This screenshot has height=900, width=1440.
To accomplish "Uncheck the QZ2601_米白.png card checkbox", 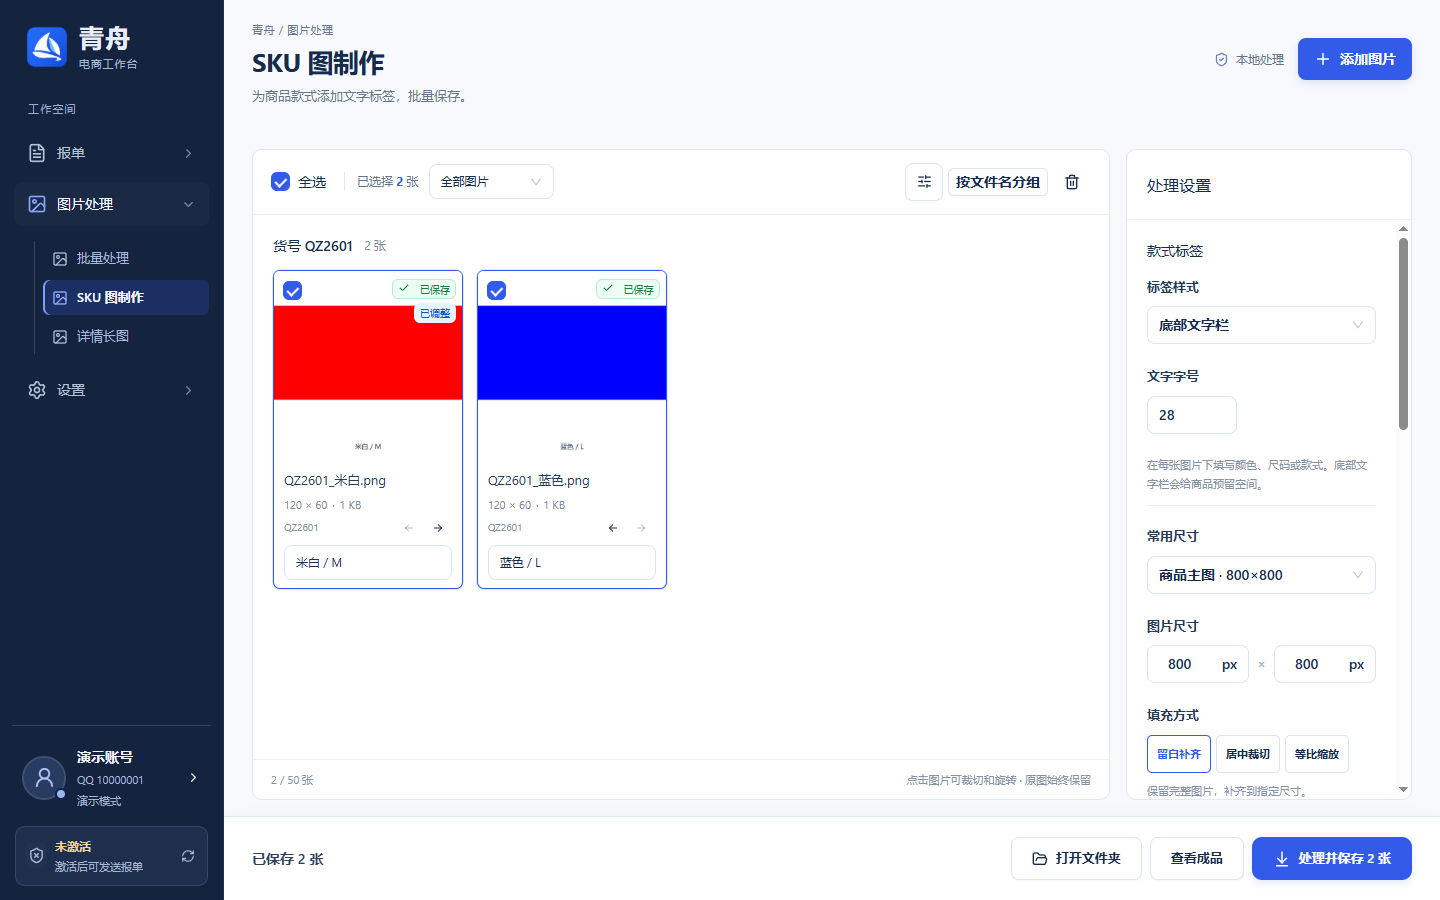I will [x=293, y=291].
